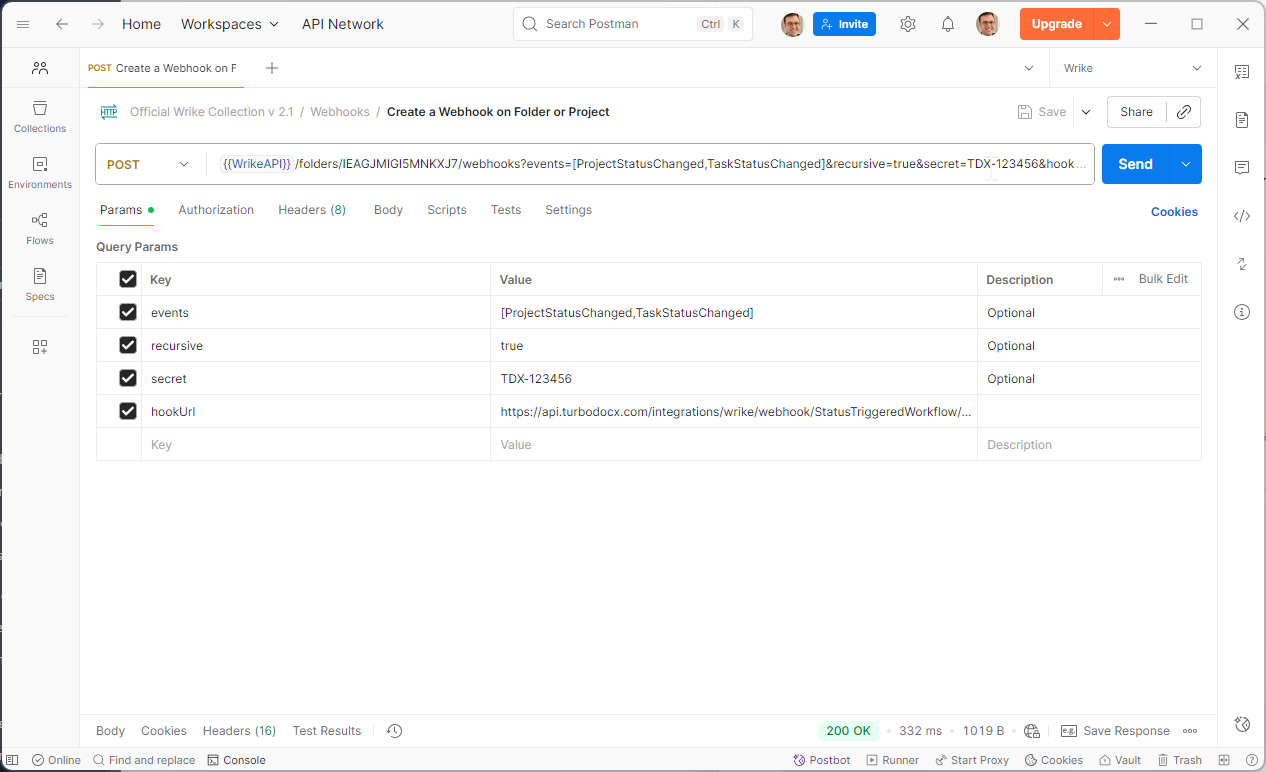Image resolution: width=1266 pixels, height=772 pixels.
Task: Open the comments panel
Action: 1242,167
